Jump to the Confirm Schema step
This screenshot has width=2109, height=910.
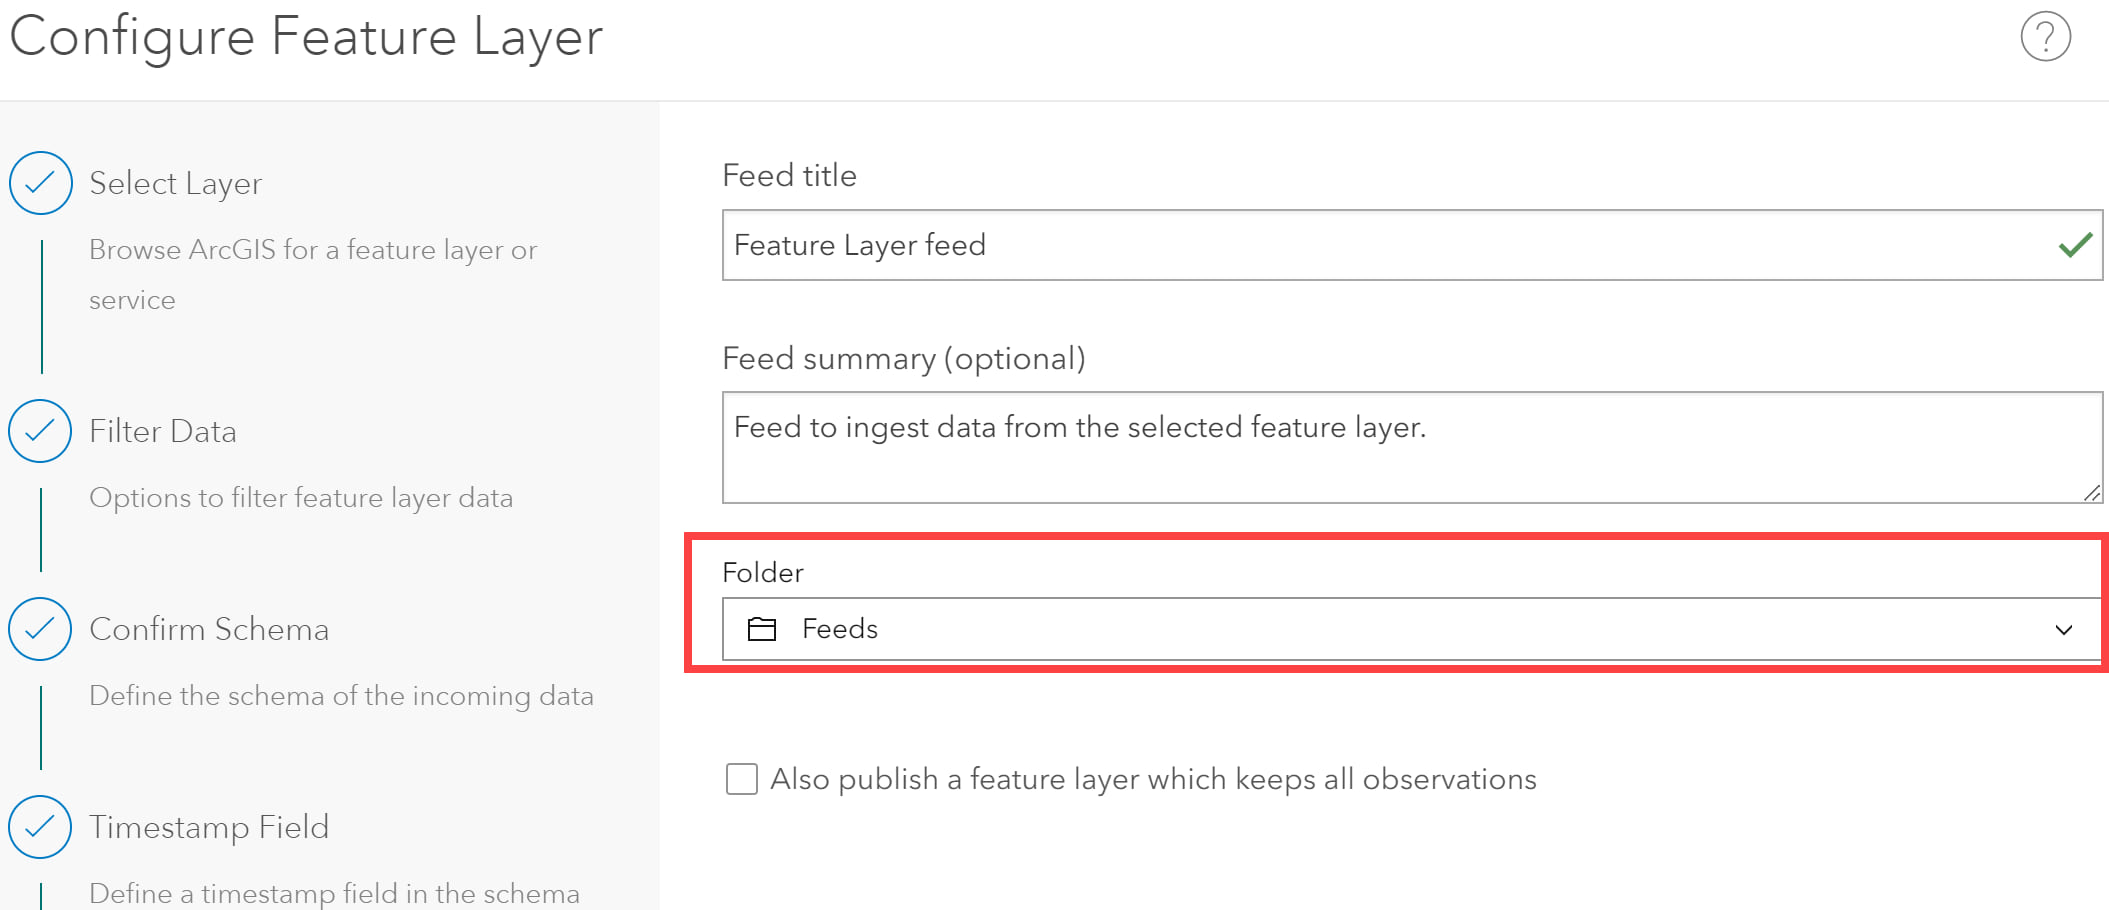(209, 629)
